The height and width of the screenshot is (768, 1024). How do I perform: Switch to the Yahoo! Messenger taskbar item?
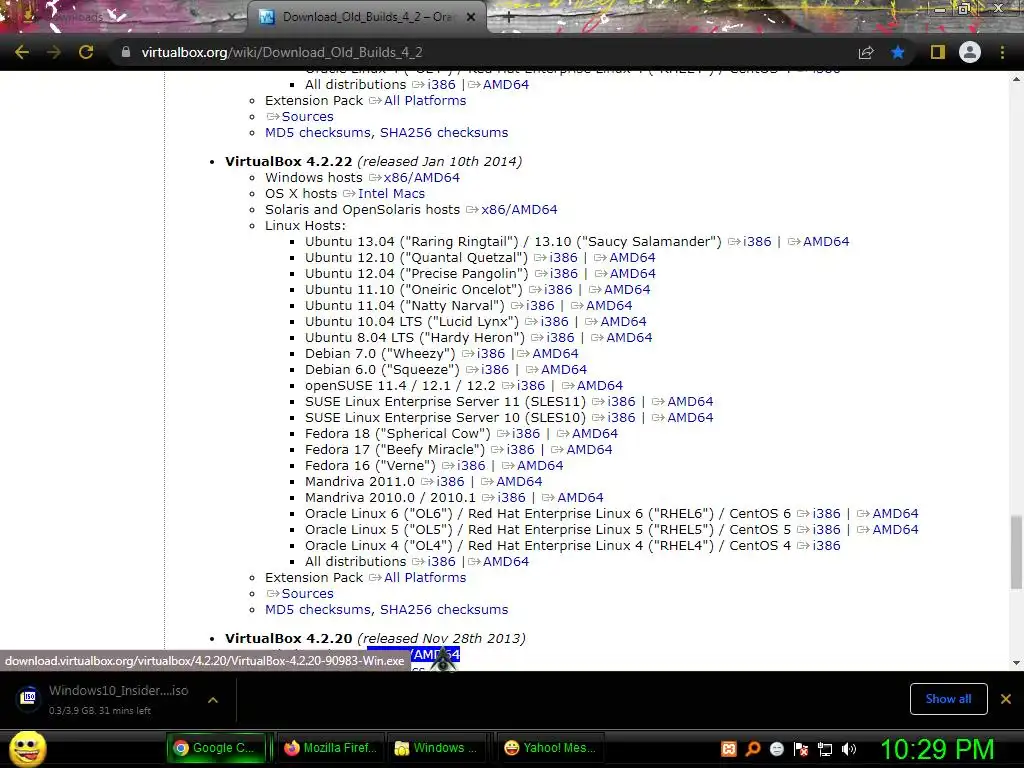550,748
